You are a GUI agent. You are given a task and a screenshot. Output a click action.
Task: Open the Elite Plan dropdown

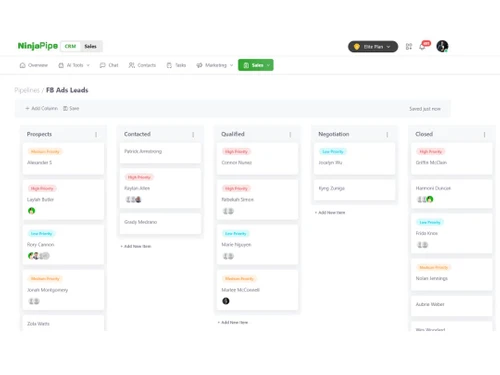pos(373,47)
